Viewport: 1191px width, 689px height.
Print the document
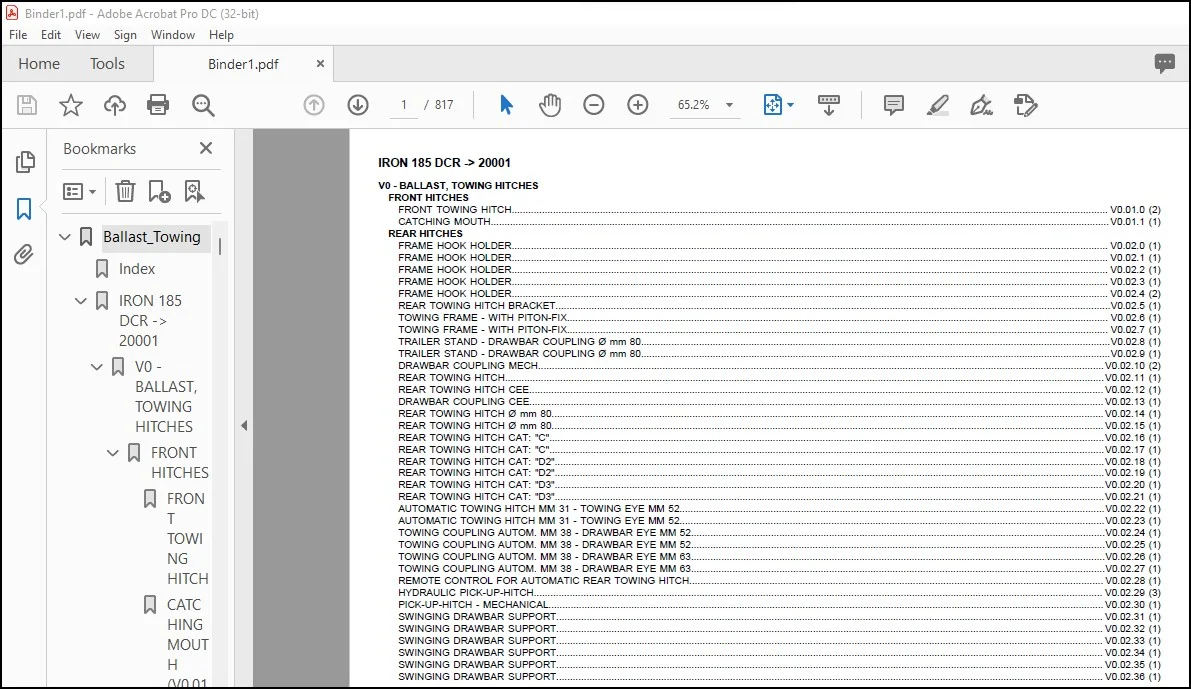(x=158, y=105)
